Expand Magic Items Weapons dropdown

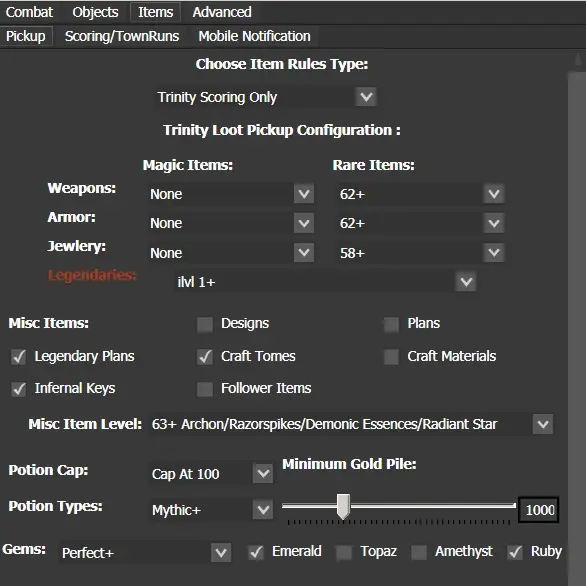(x=231, y=194)
